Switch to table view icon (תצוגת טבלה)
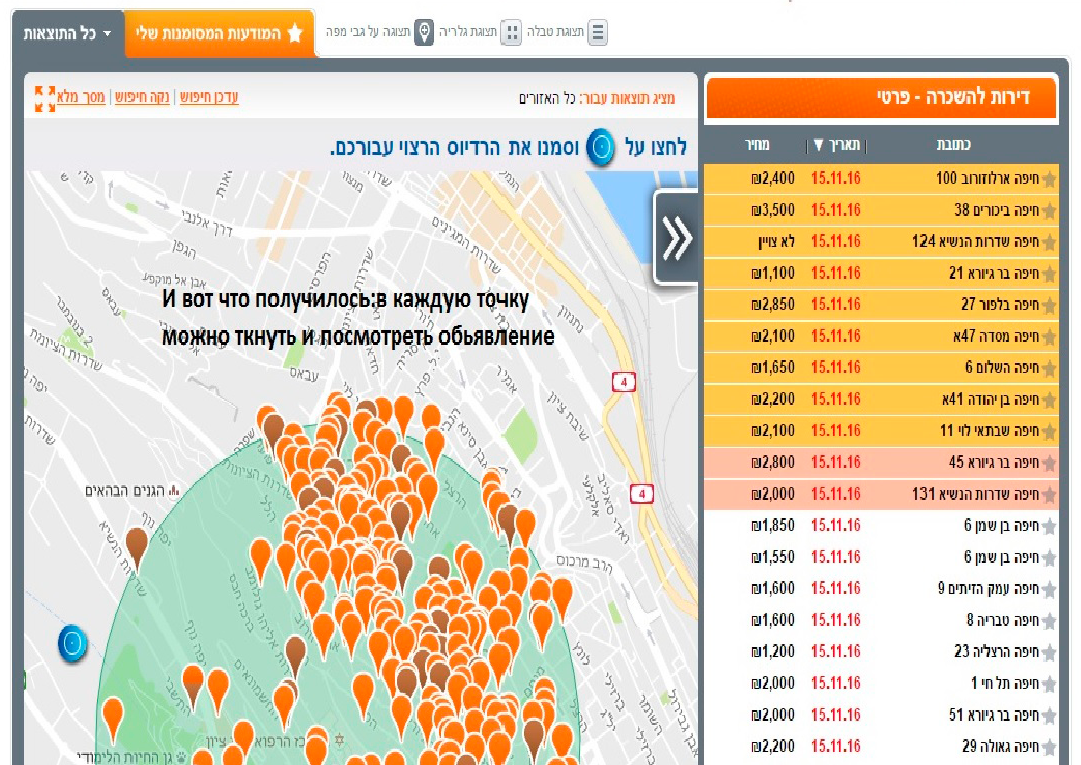 [598, 33]
